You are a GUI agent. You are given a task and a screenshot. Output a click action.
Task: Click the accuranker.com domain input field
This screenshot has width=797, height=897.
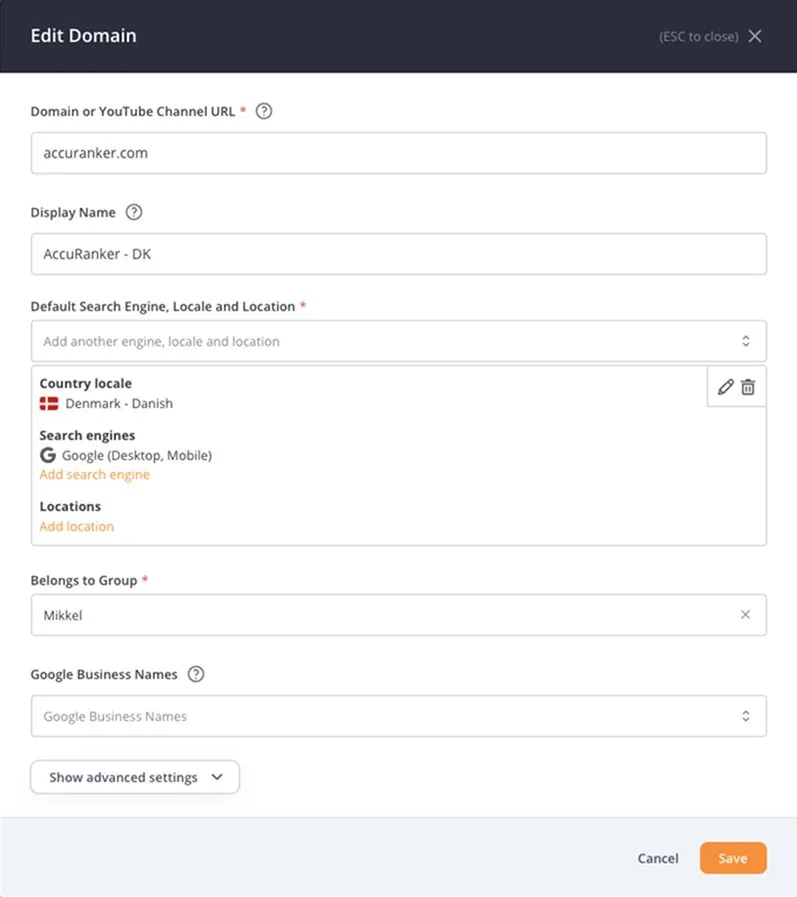[x=398, y=153]
